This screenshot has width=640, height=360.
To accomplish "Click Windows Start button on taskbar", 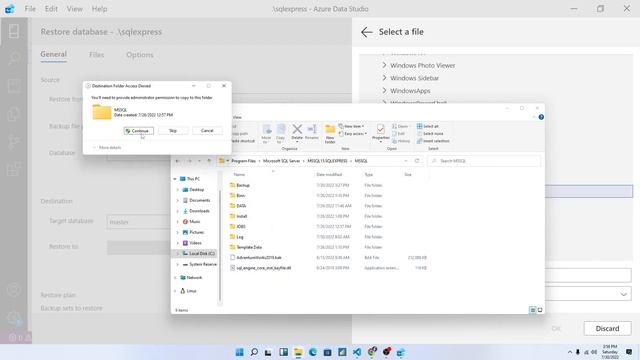I will pos(240,352).
